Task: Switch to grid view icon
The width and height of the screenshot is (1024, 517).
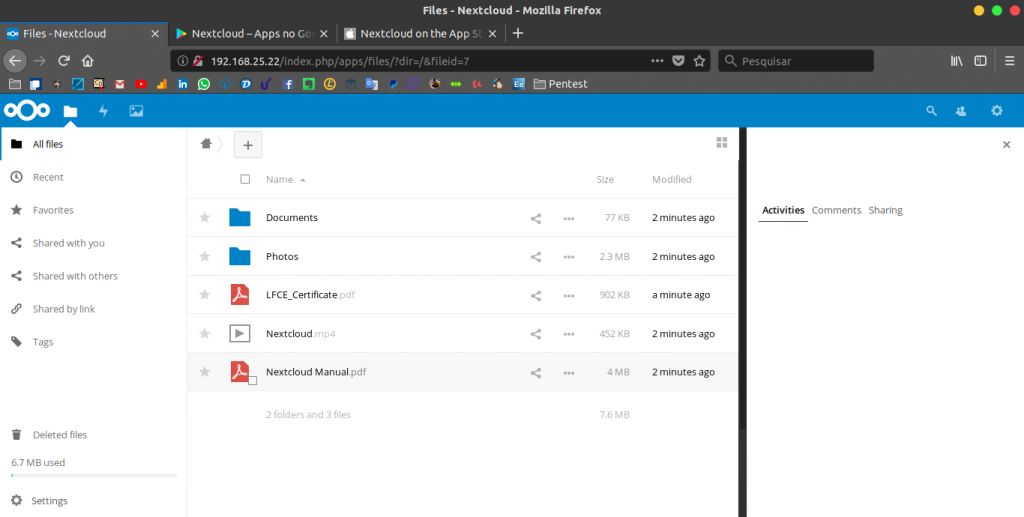Action: point(722,142)
